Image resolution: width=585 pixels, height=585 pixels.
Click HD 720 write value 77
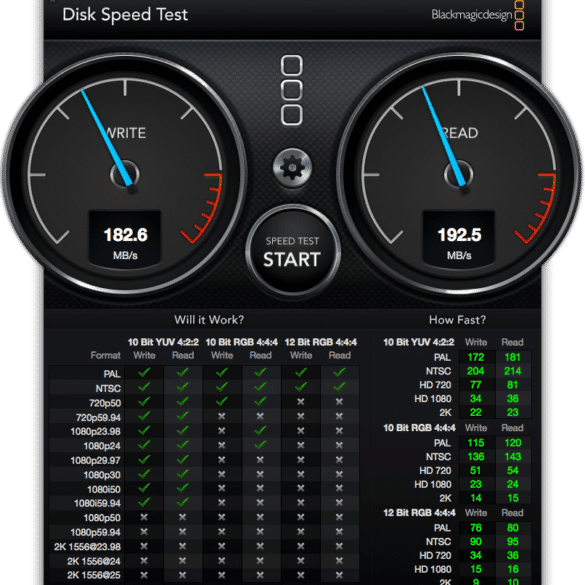pyautogui.click(x=476, y=385)
